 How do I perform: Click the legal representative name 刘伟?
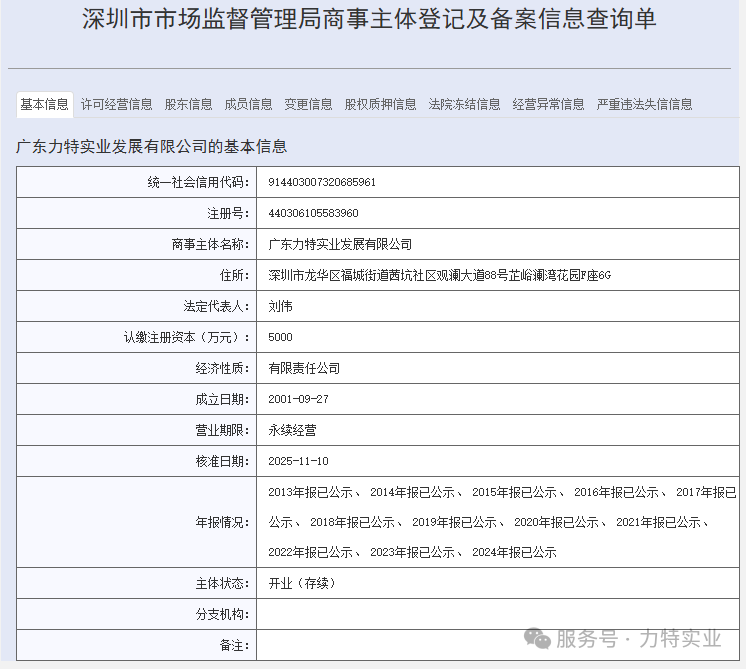pyautogui.click(x=281, y=306)
